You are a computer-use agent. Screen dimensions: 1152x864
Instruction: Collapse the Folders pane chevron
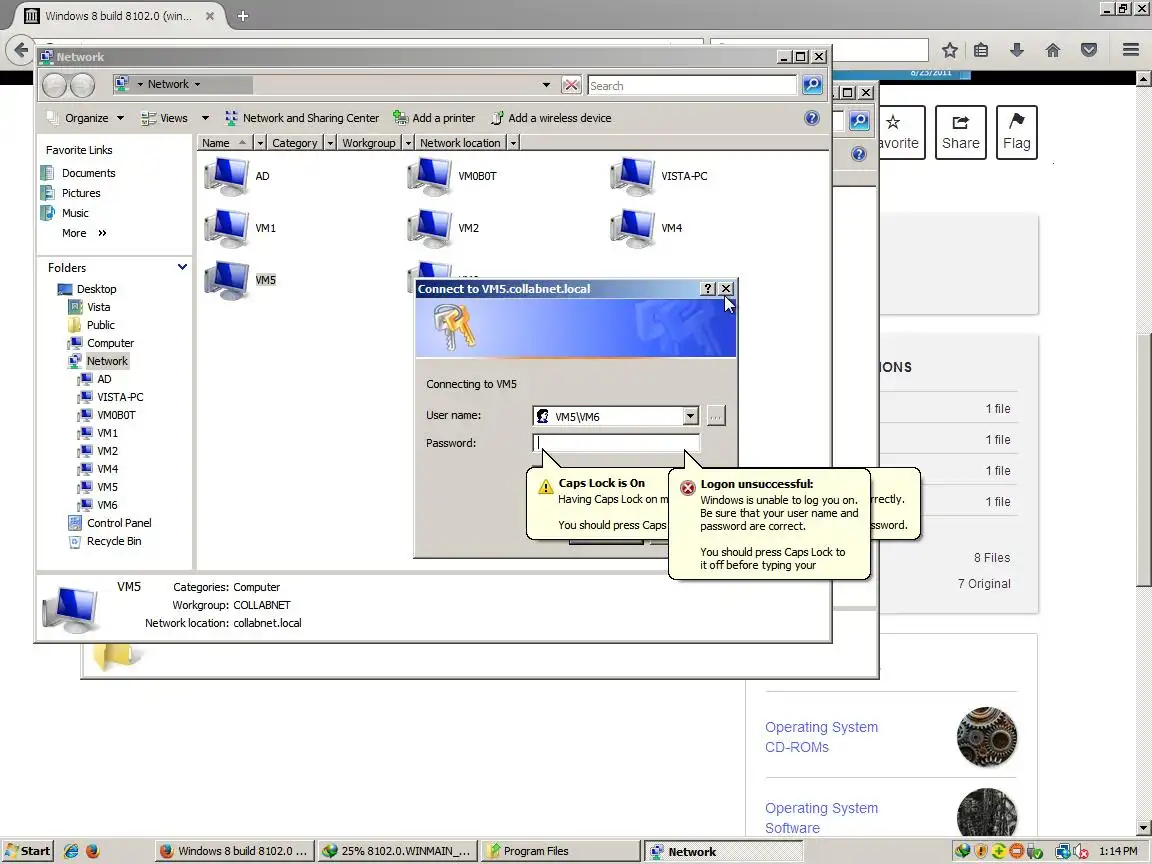[x=182, y=267]
